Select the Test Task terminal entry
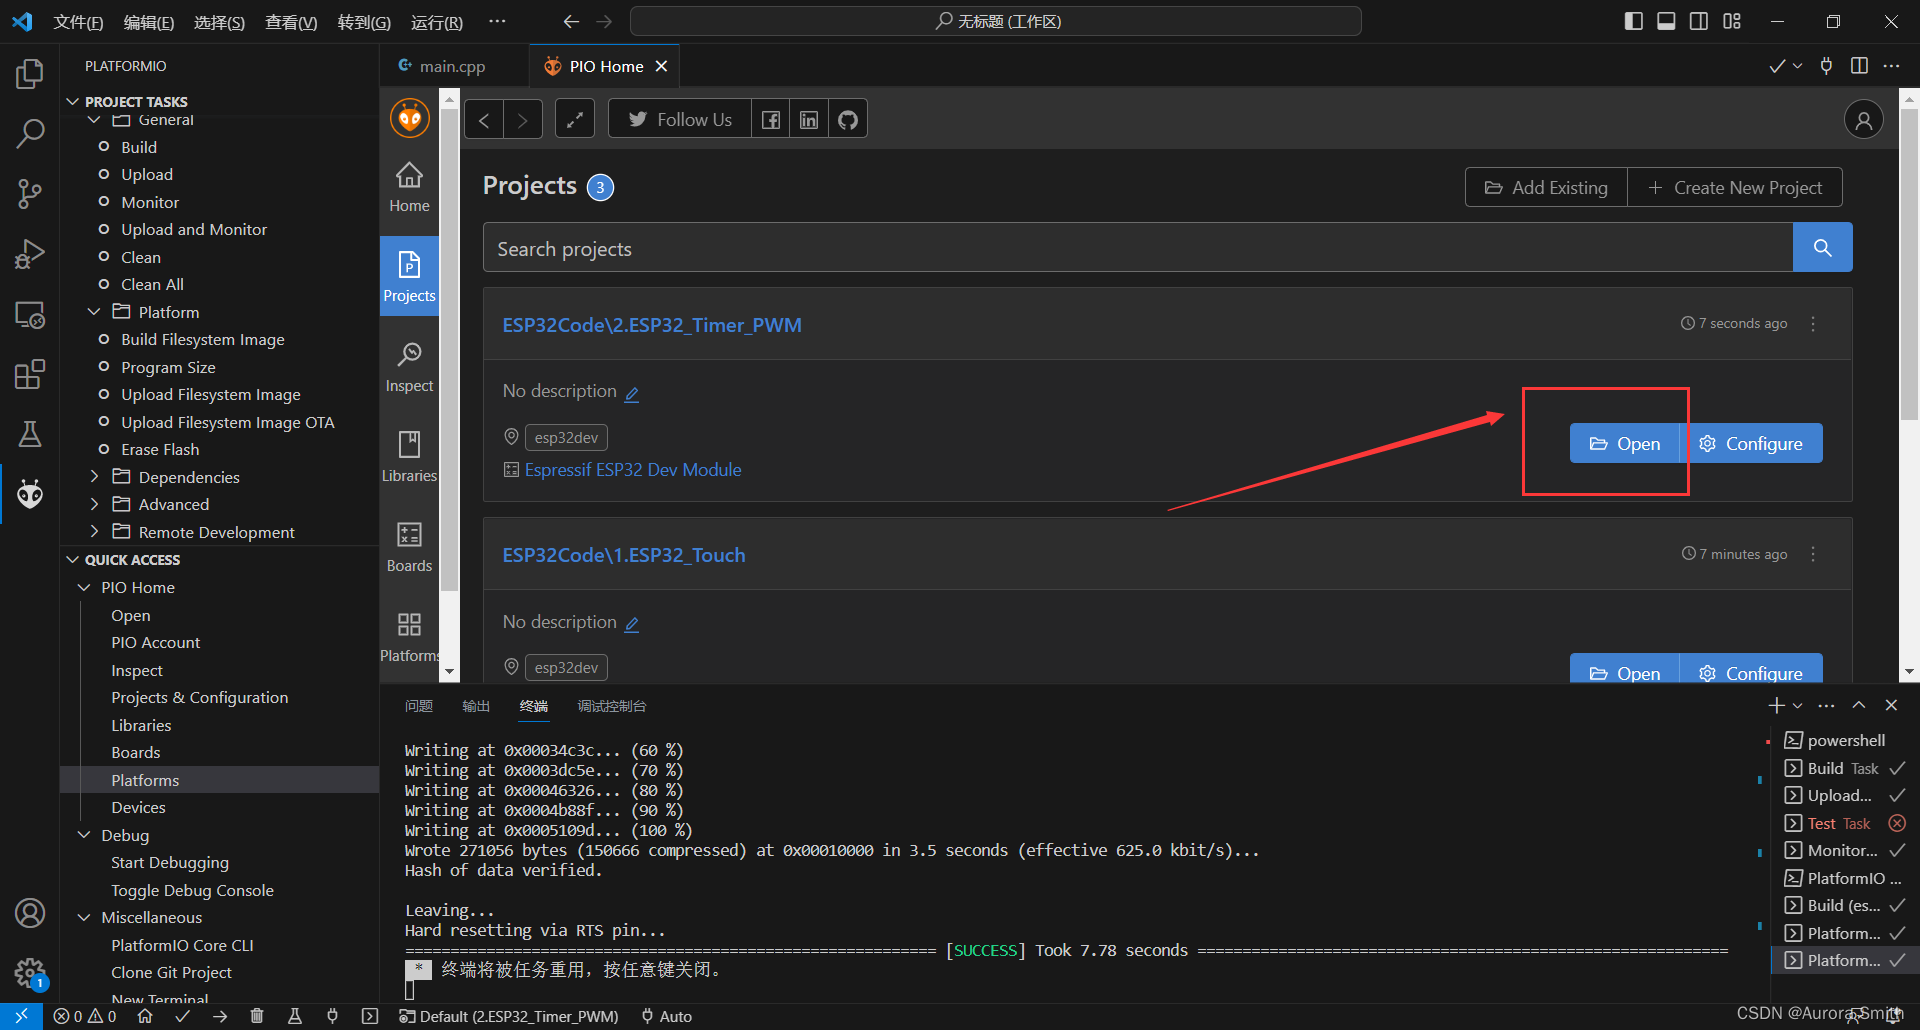This screenshot has width=1920, height=1030. pos(1838,823)
